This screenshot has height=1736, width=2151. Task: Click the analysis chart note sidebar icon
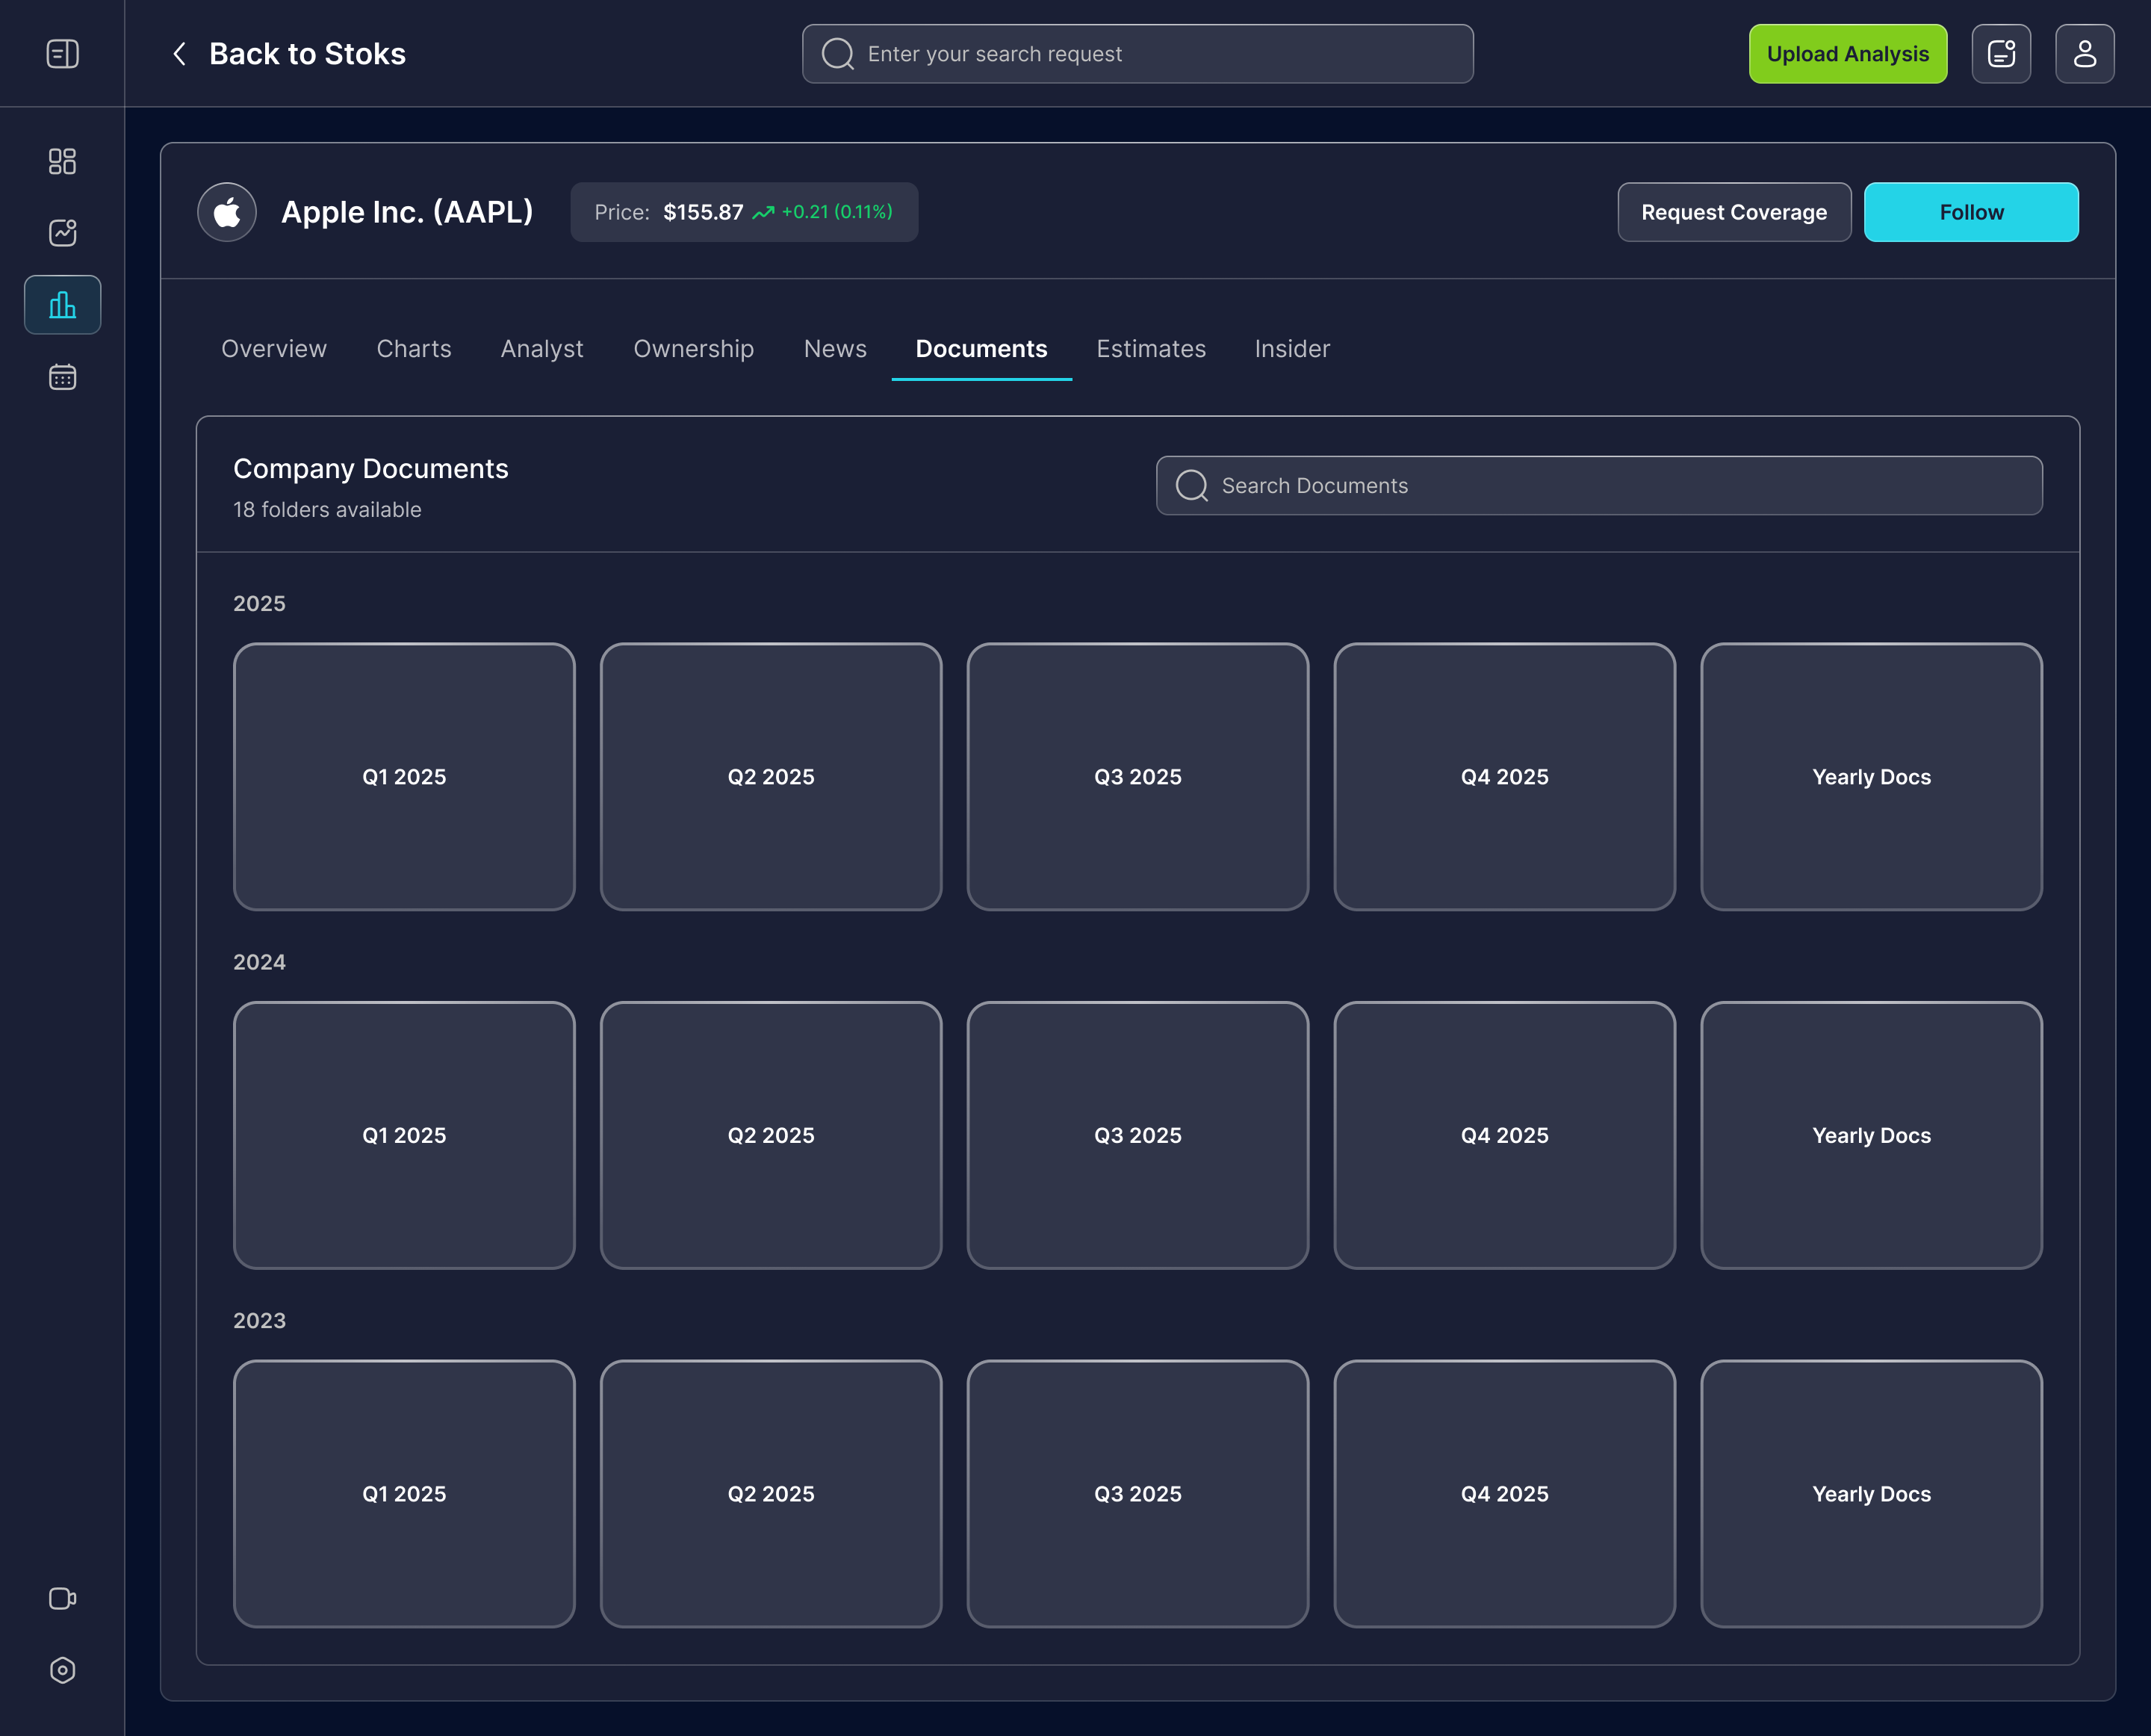pyautogui.click(x=62, y=233)
